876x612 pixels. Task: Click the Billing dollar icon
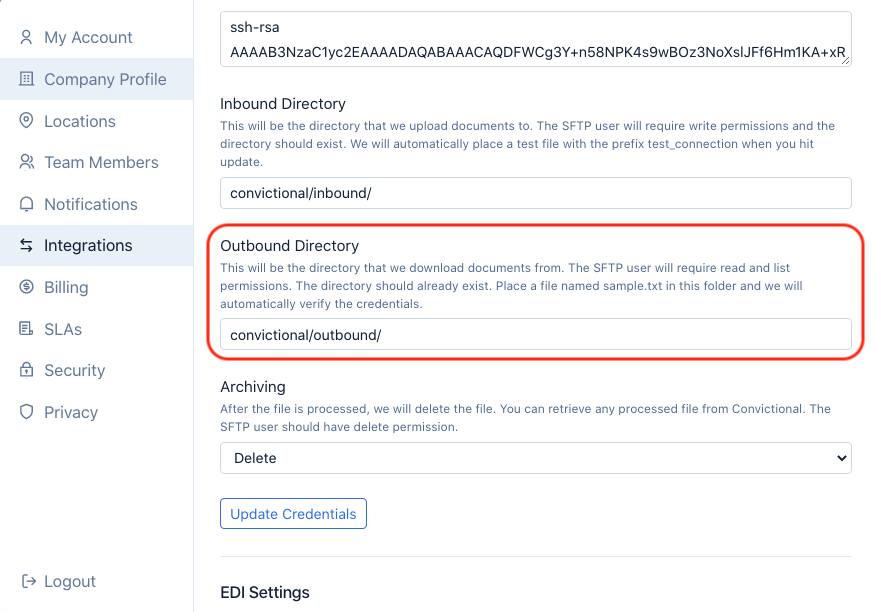point(27,287)
